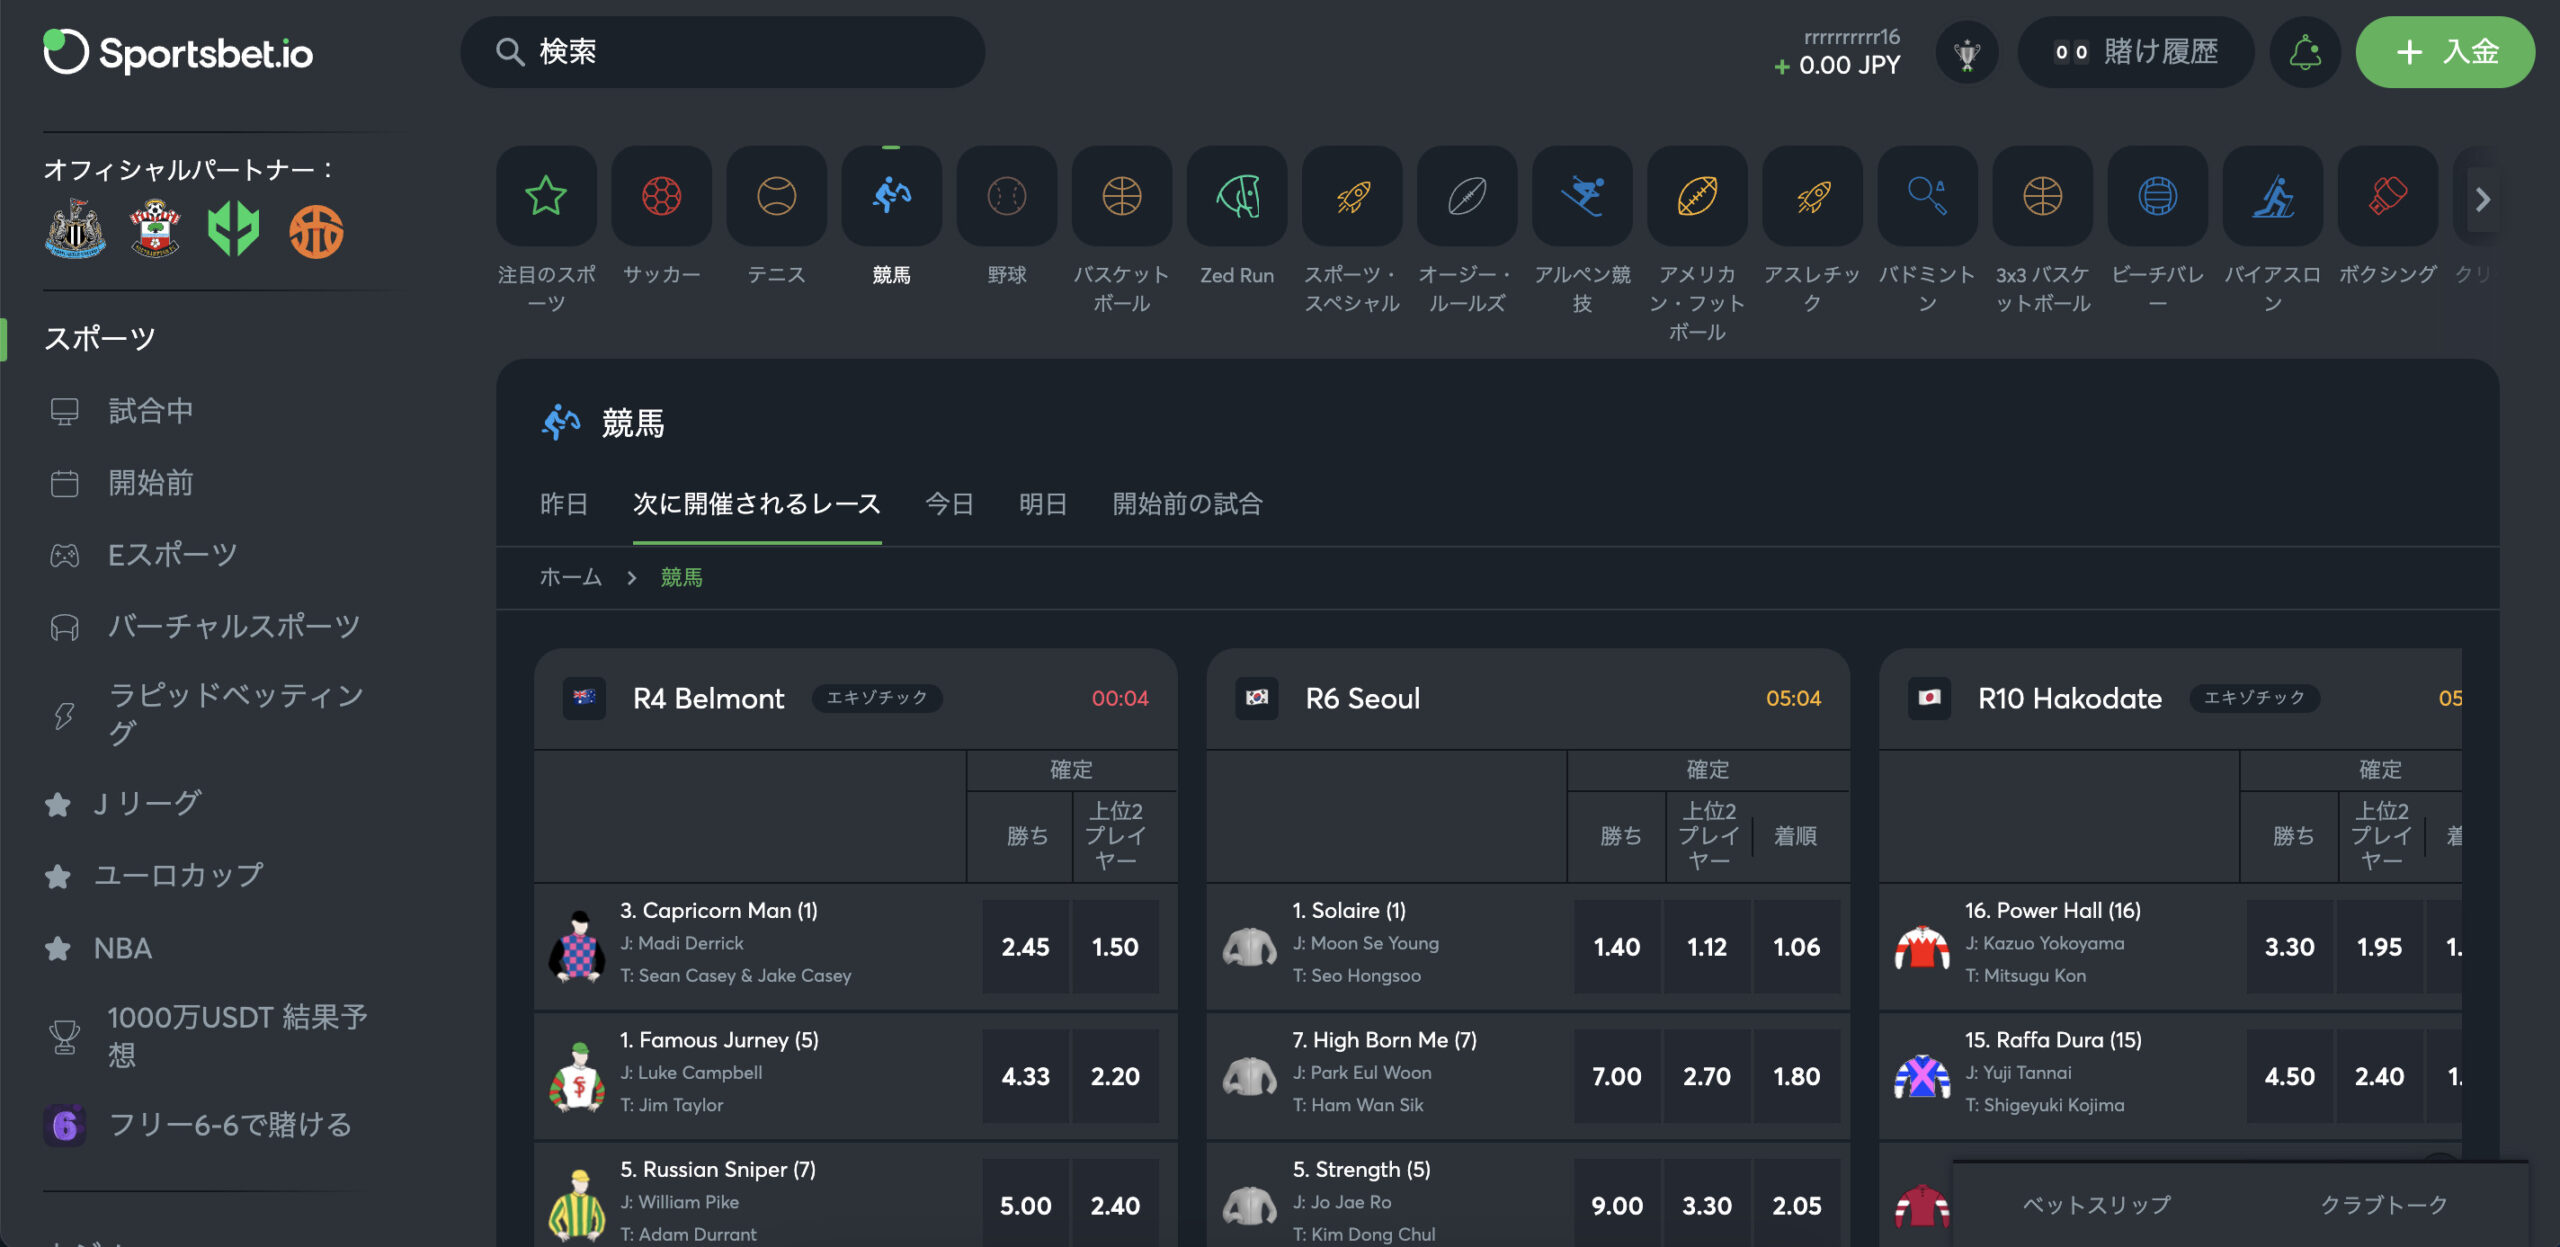This screenshot has width=2560, height=1247.
Task: Select the biathlon skier icon
Action: click(x=2272, y=196)
